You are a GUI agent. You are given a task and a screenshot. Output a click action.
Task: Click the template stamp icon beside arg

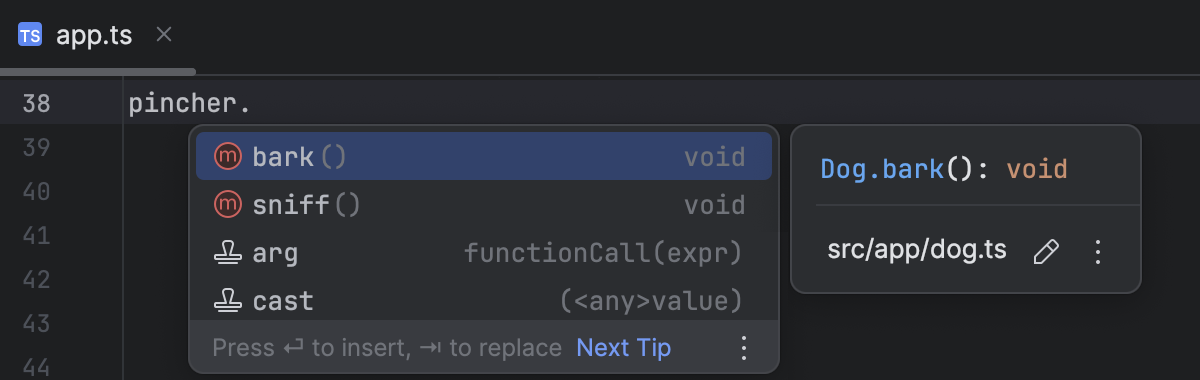tap(228, 254)
